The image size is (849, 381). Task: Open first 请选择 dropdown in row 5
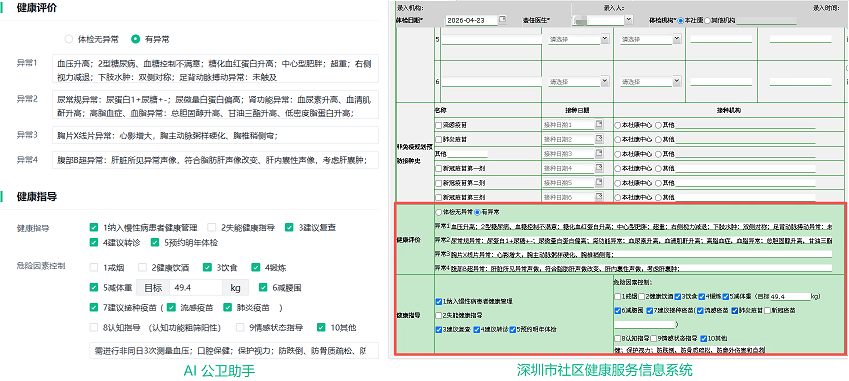[604, 39]
